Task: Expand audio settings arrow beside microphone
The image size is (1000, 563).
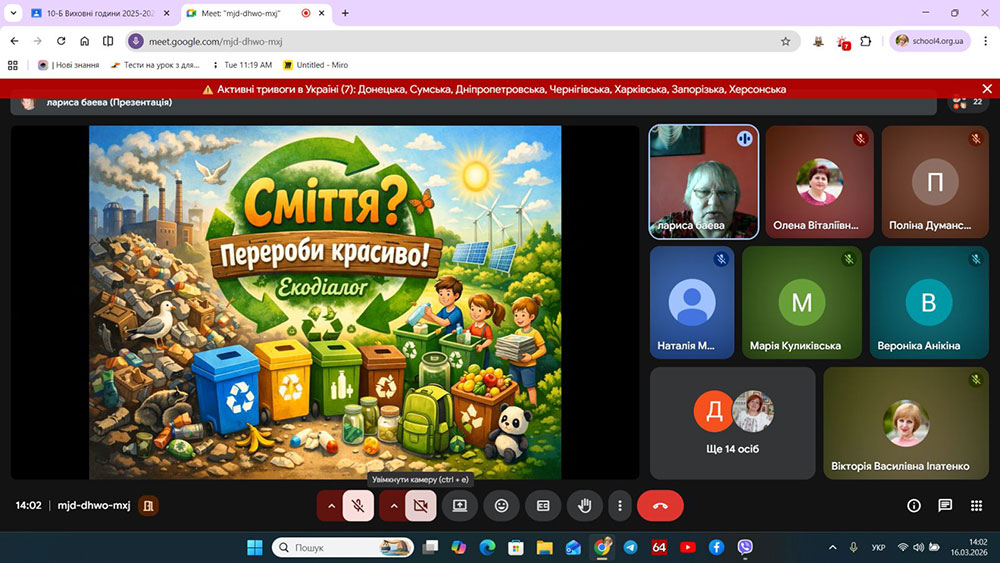Action: click(331, 506)
